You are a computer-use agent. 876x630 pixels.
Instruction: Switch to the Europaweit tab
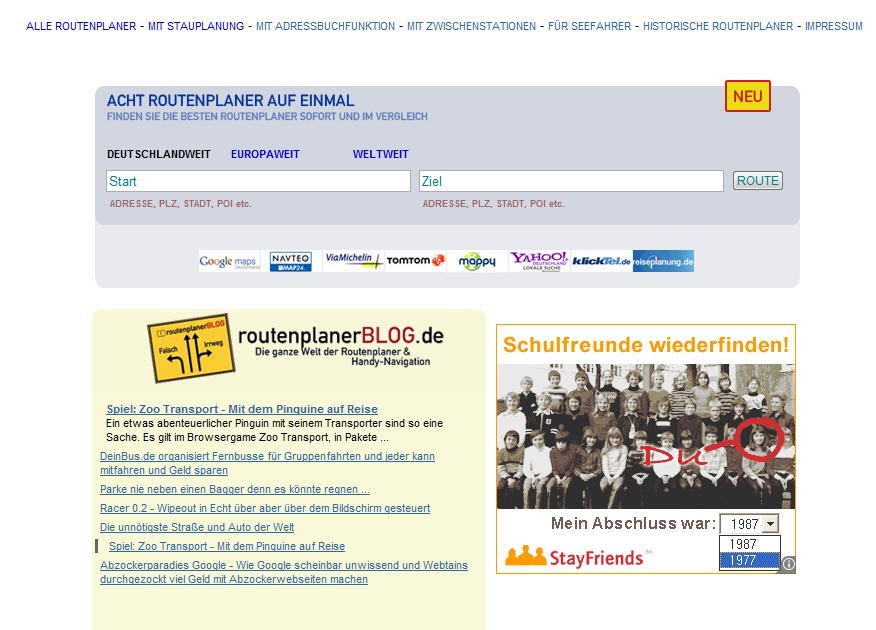[265, 154]
